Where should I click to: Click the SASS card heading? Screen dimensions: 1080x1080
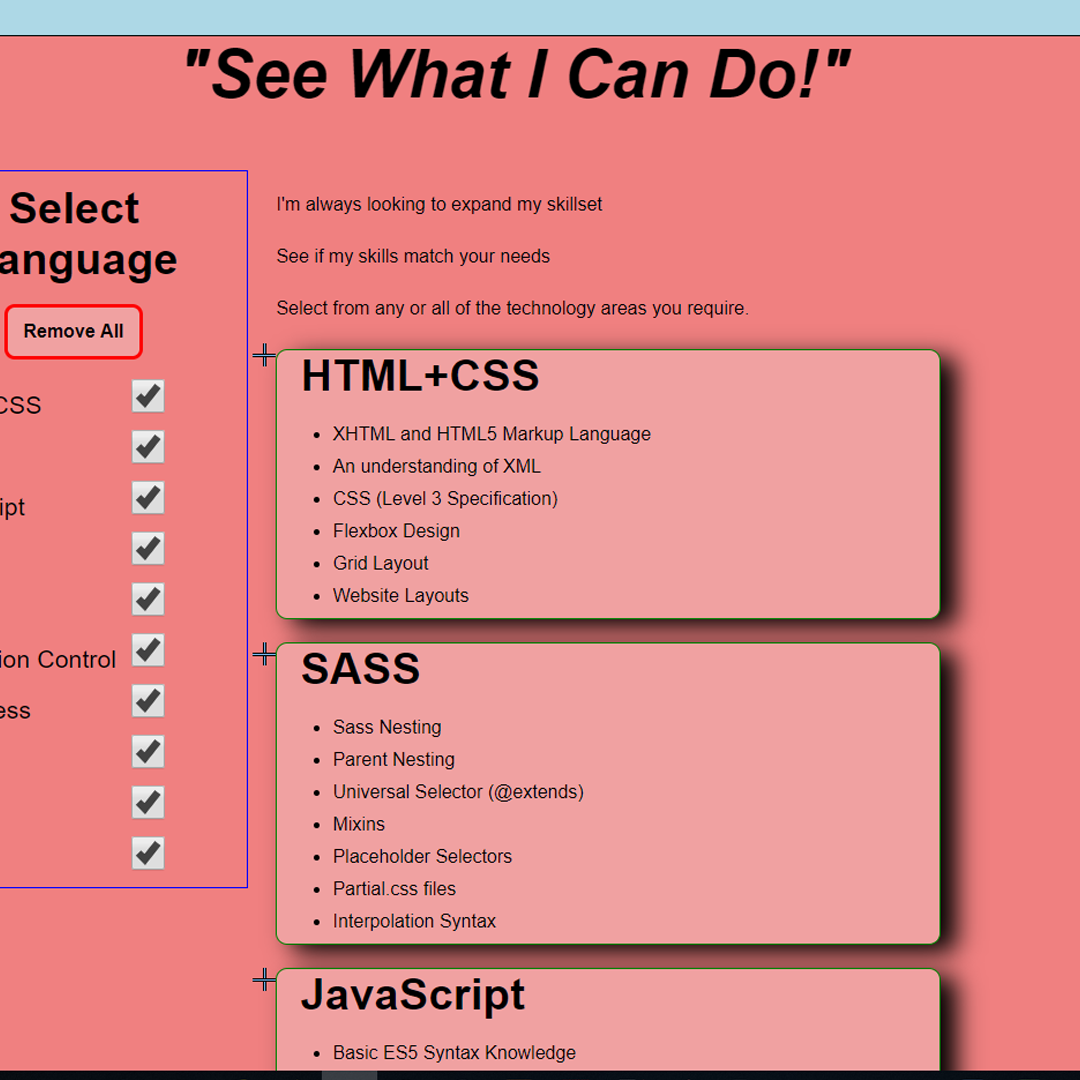click(360, 669)
